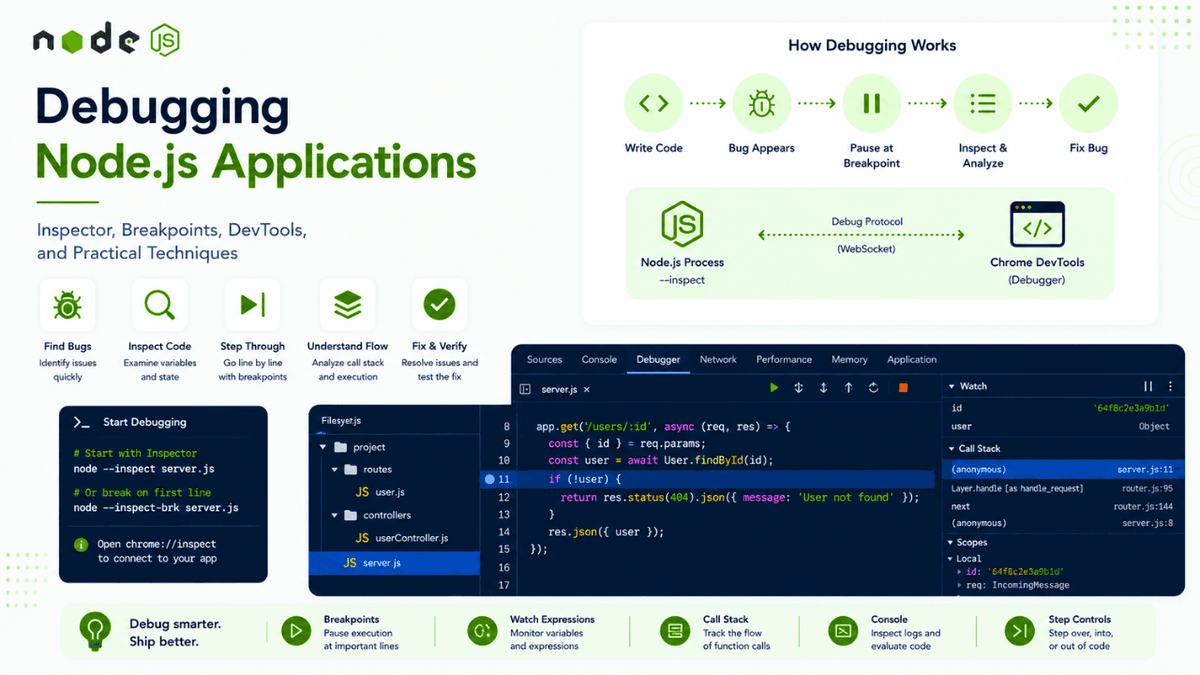Collapse the Local scope
This screenshot has height=675, width=1200.
pos(950,558)
